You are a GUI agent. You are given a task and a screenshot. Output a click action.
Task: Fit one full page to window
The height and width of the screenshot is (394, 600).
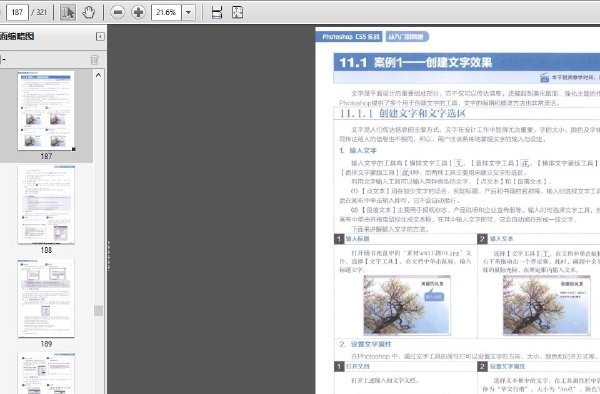click(238, 12)
